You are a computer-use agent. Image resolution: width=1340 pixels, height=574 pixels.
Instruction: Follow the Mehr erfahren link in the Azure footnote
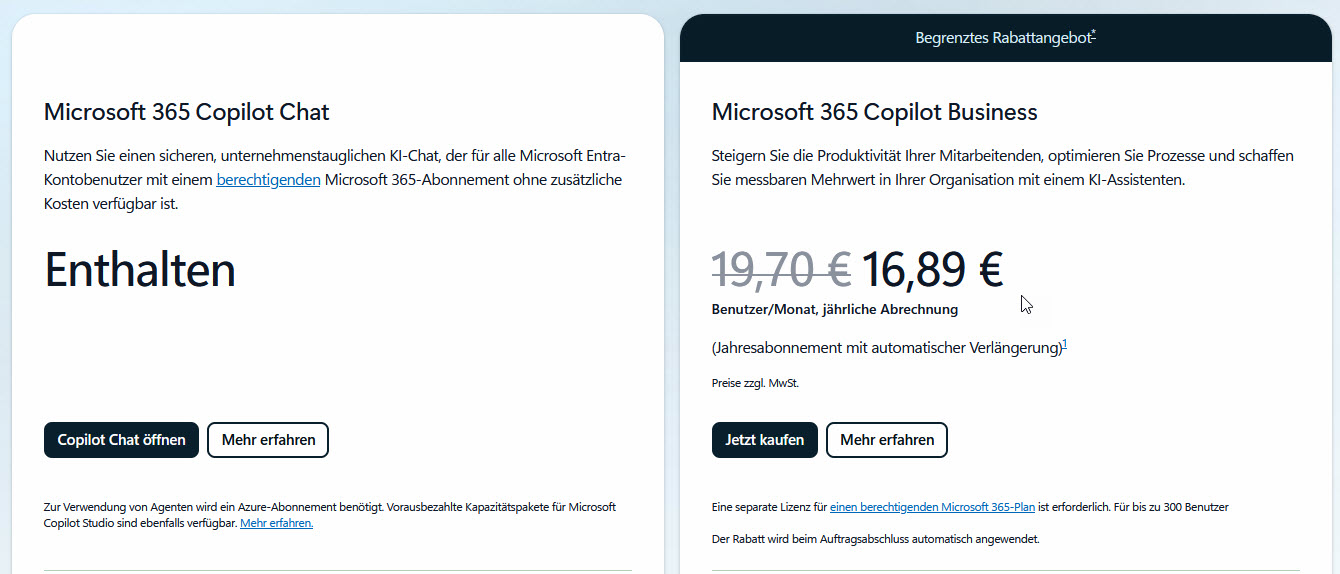276,523
